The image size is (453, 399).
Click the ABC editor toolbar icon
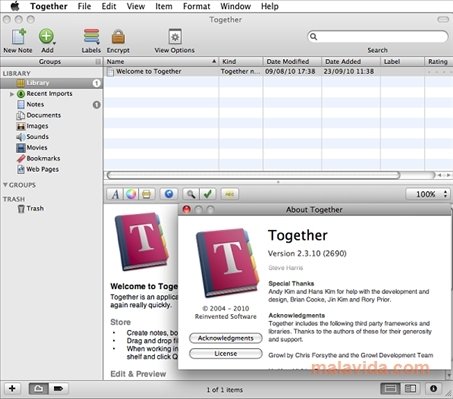pyautogui.click(x=230, y=194)
